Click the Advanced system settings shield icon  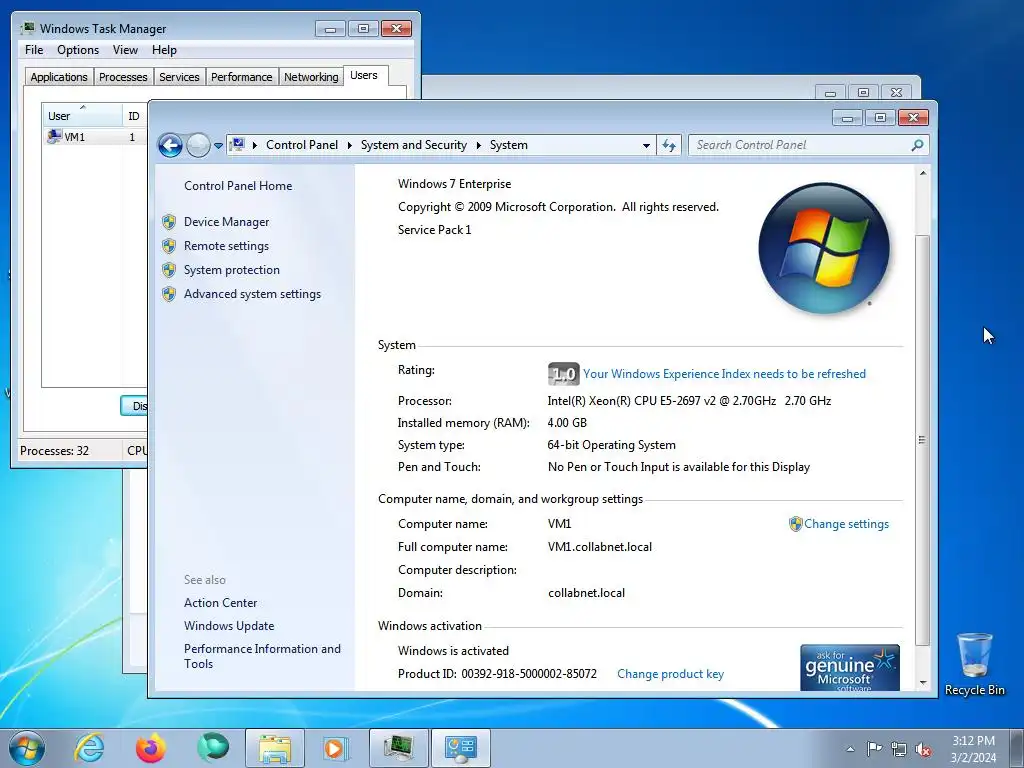[169, 295]
